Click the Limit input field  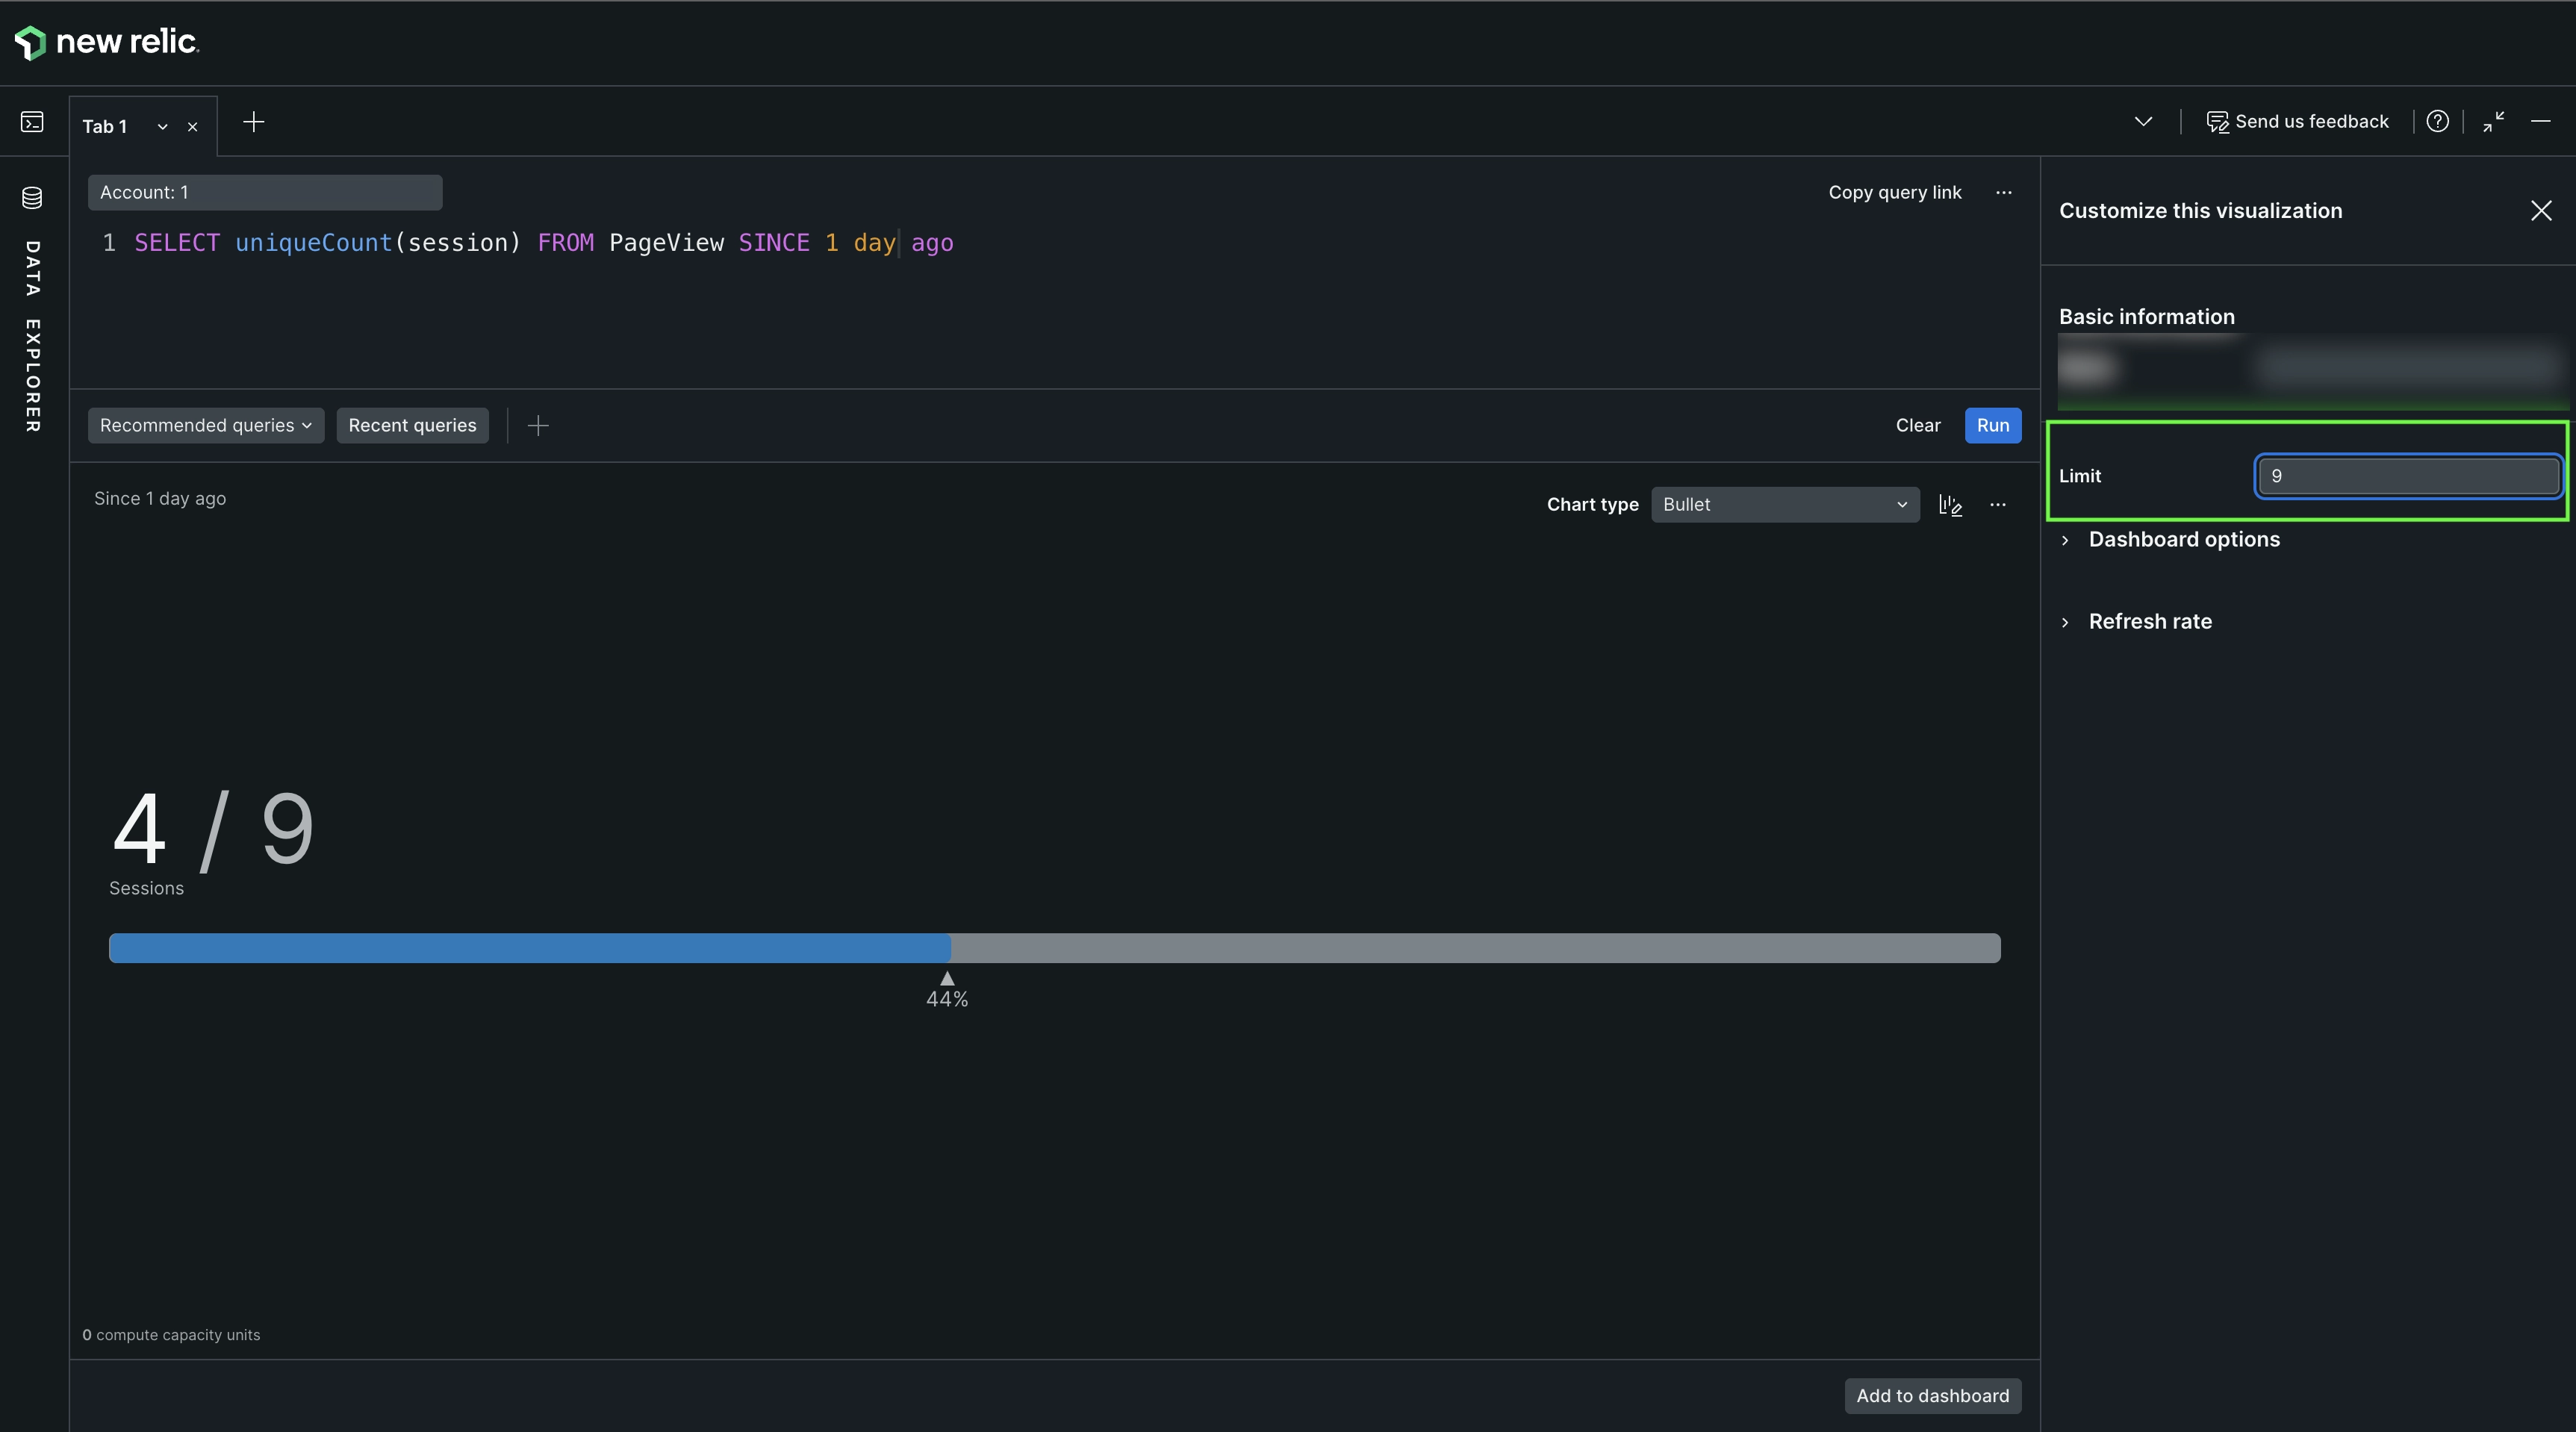pos(2407,476)
